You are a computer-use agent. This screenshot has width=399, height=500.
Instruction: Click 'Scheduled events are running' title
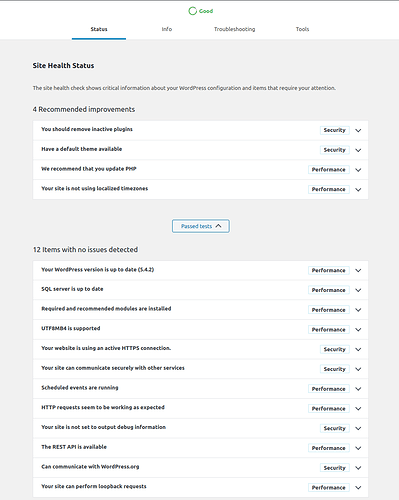coord(80,388)
